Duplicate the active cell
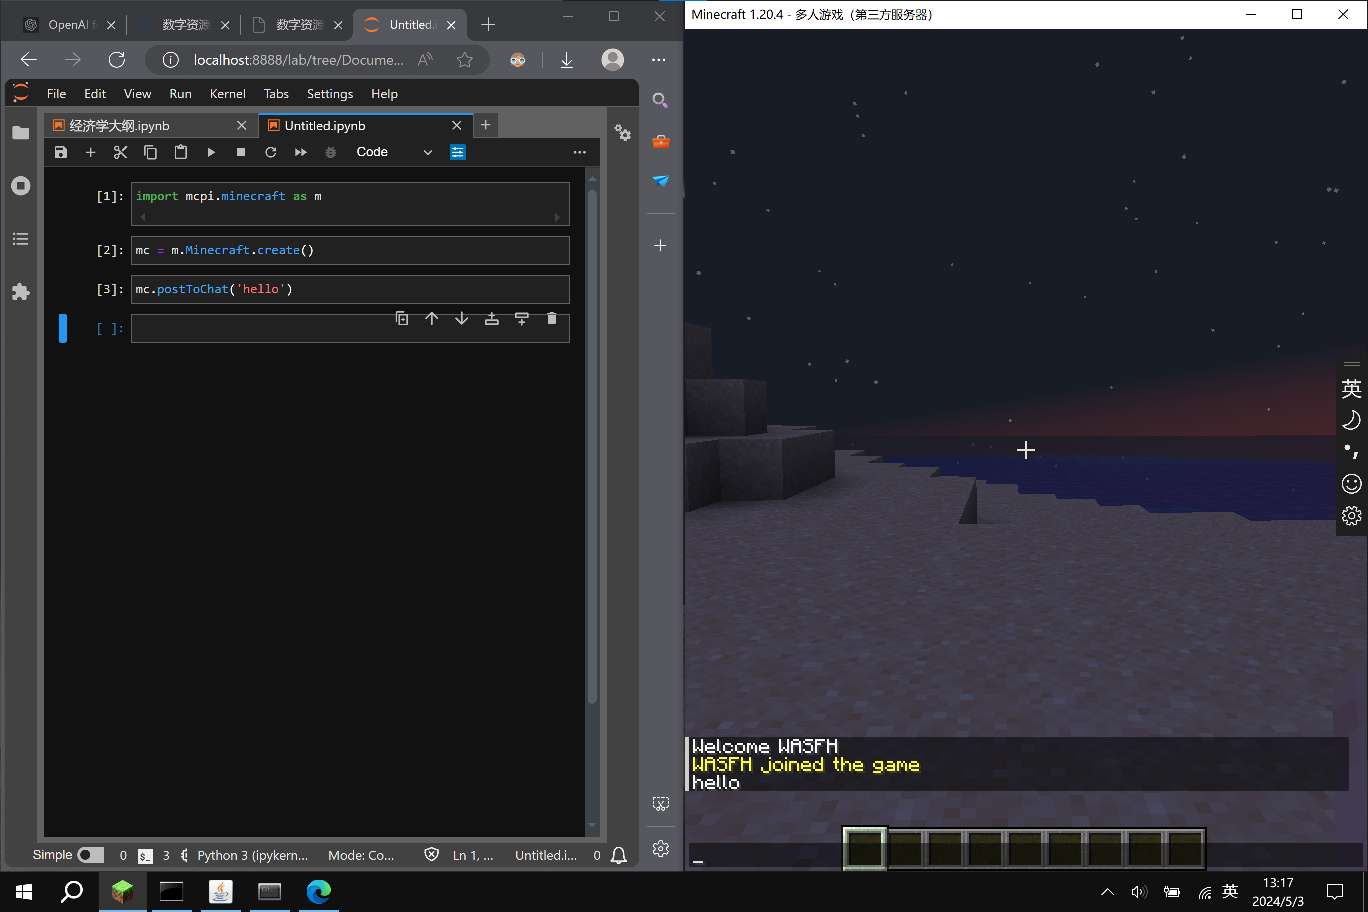This screenshot has width=1368, height=912. point(402,318)
